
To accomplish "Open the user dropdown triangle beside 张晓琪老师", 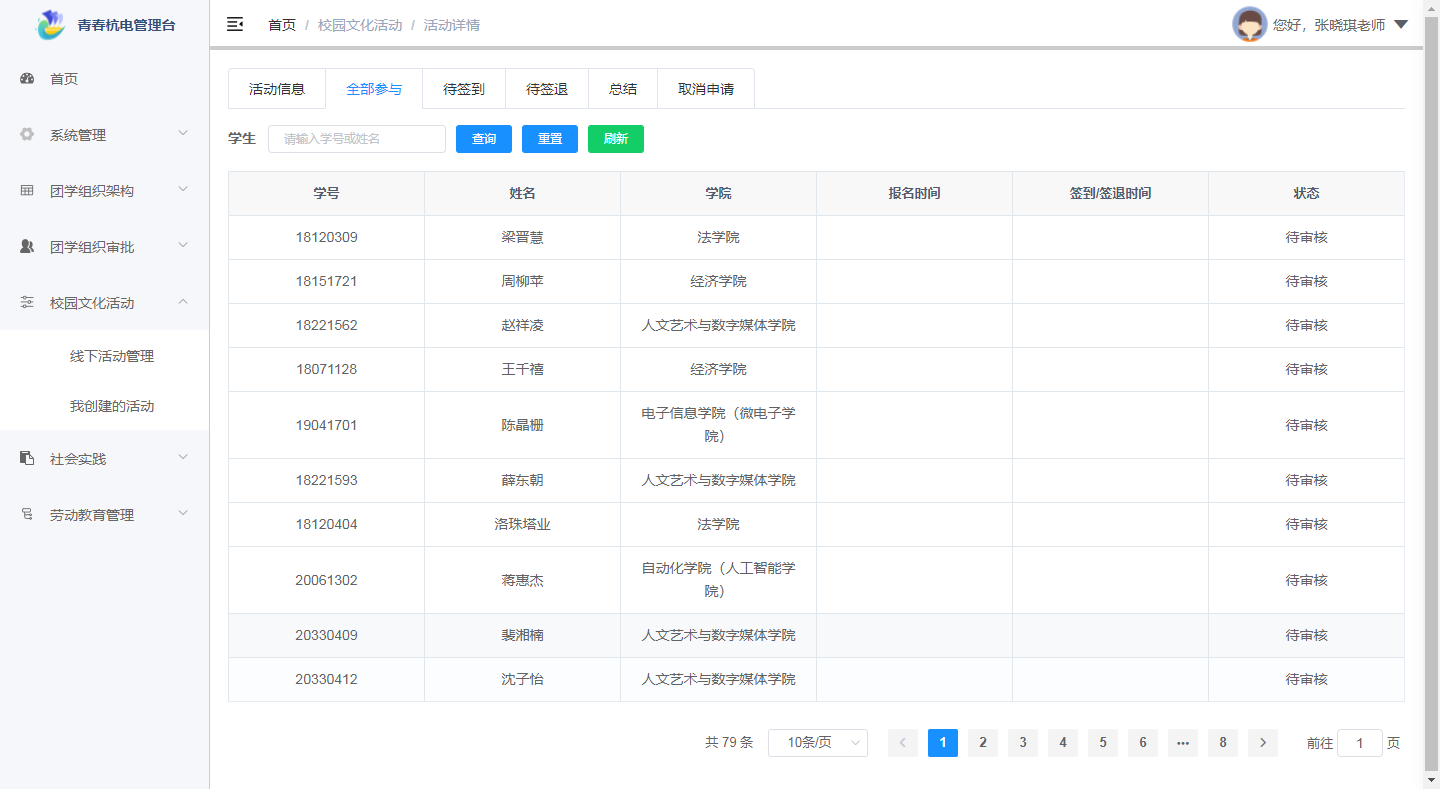I will 1401,24.
